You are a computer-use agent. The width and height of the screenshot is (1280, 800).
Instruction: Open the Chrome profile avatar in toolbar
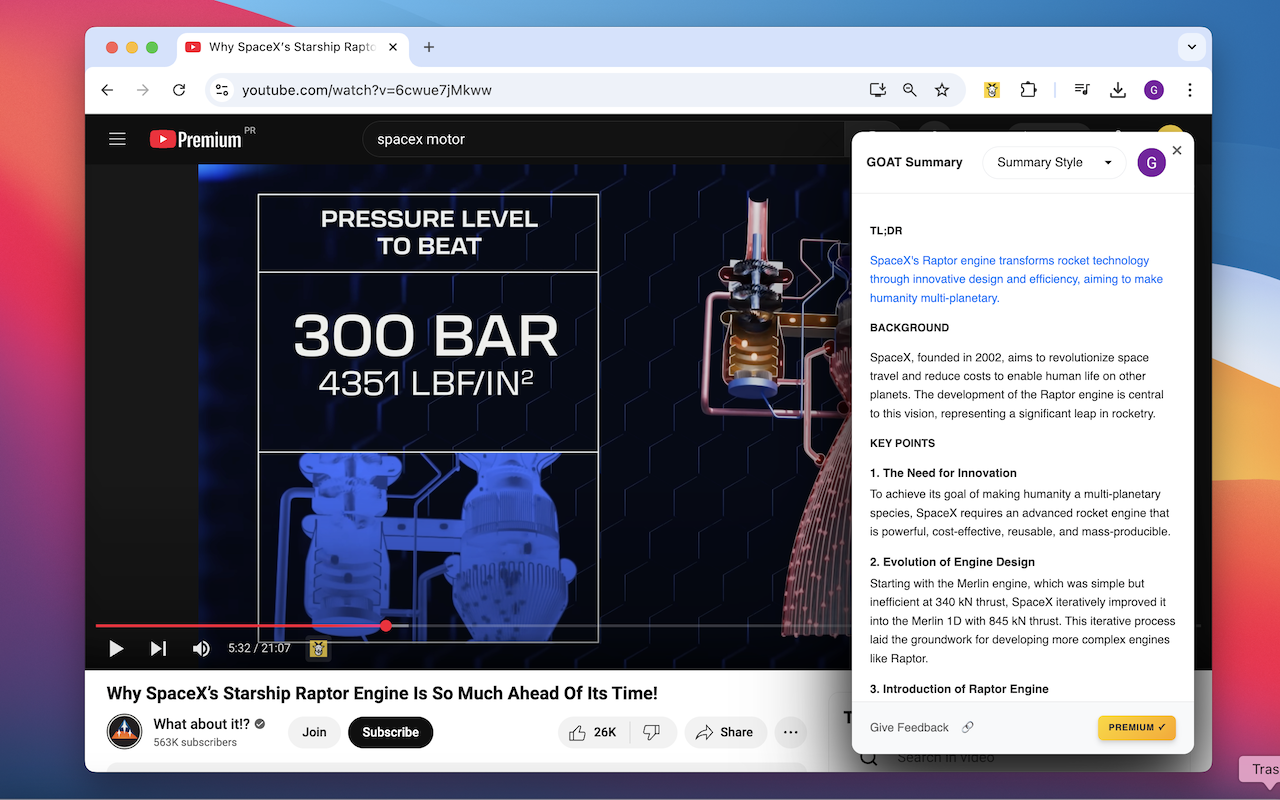coord(1154,90)
